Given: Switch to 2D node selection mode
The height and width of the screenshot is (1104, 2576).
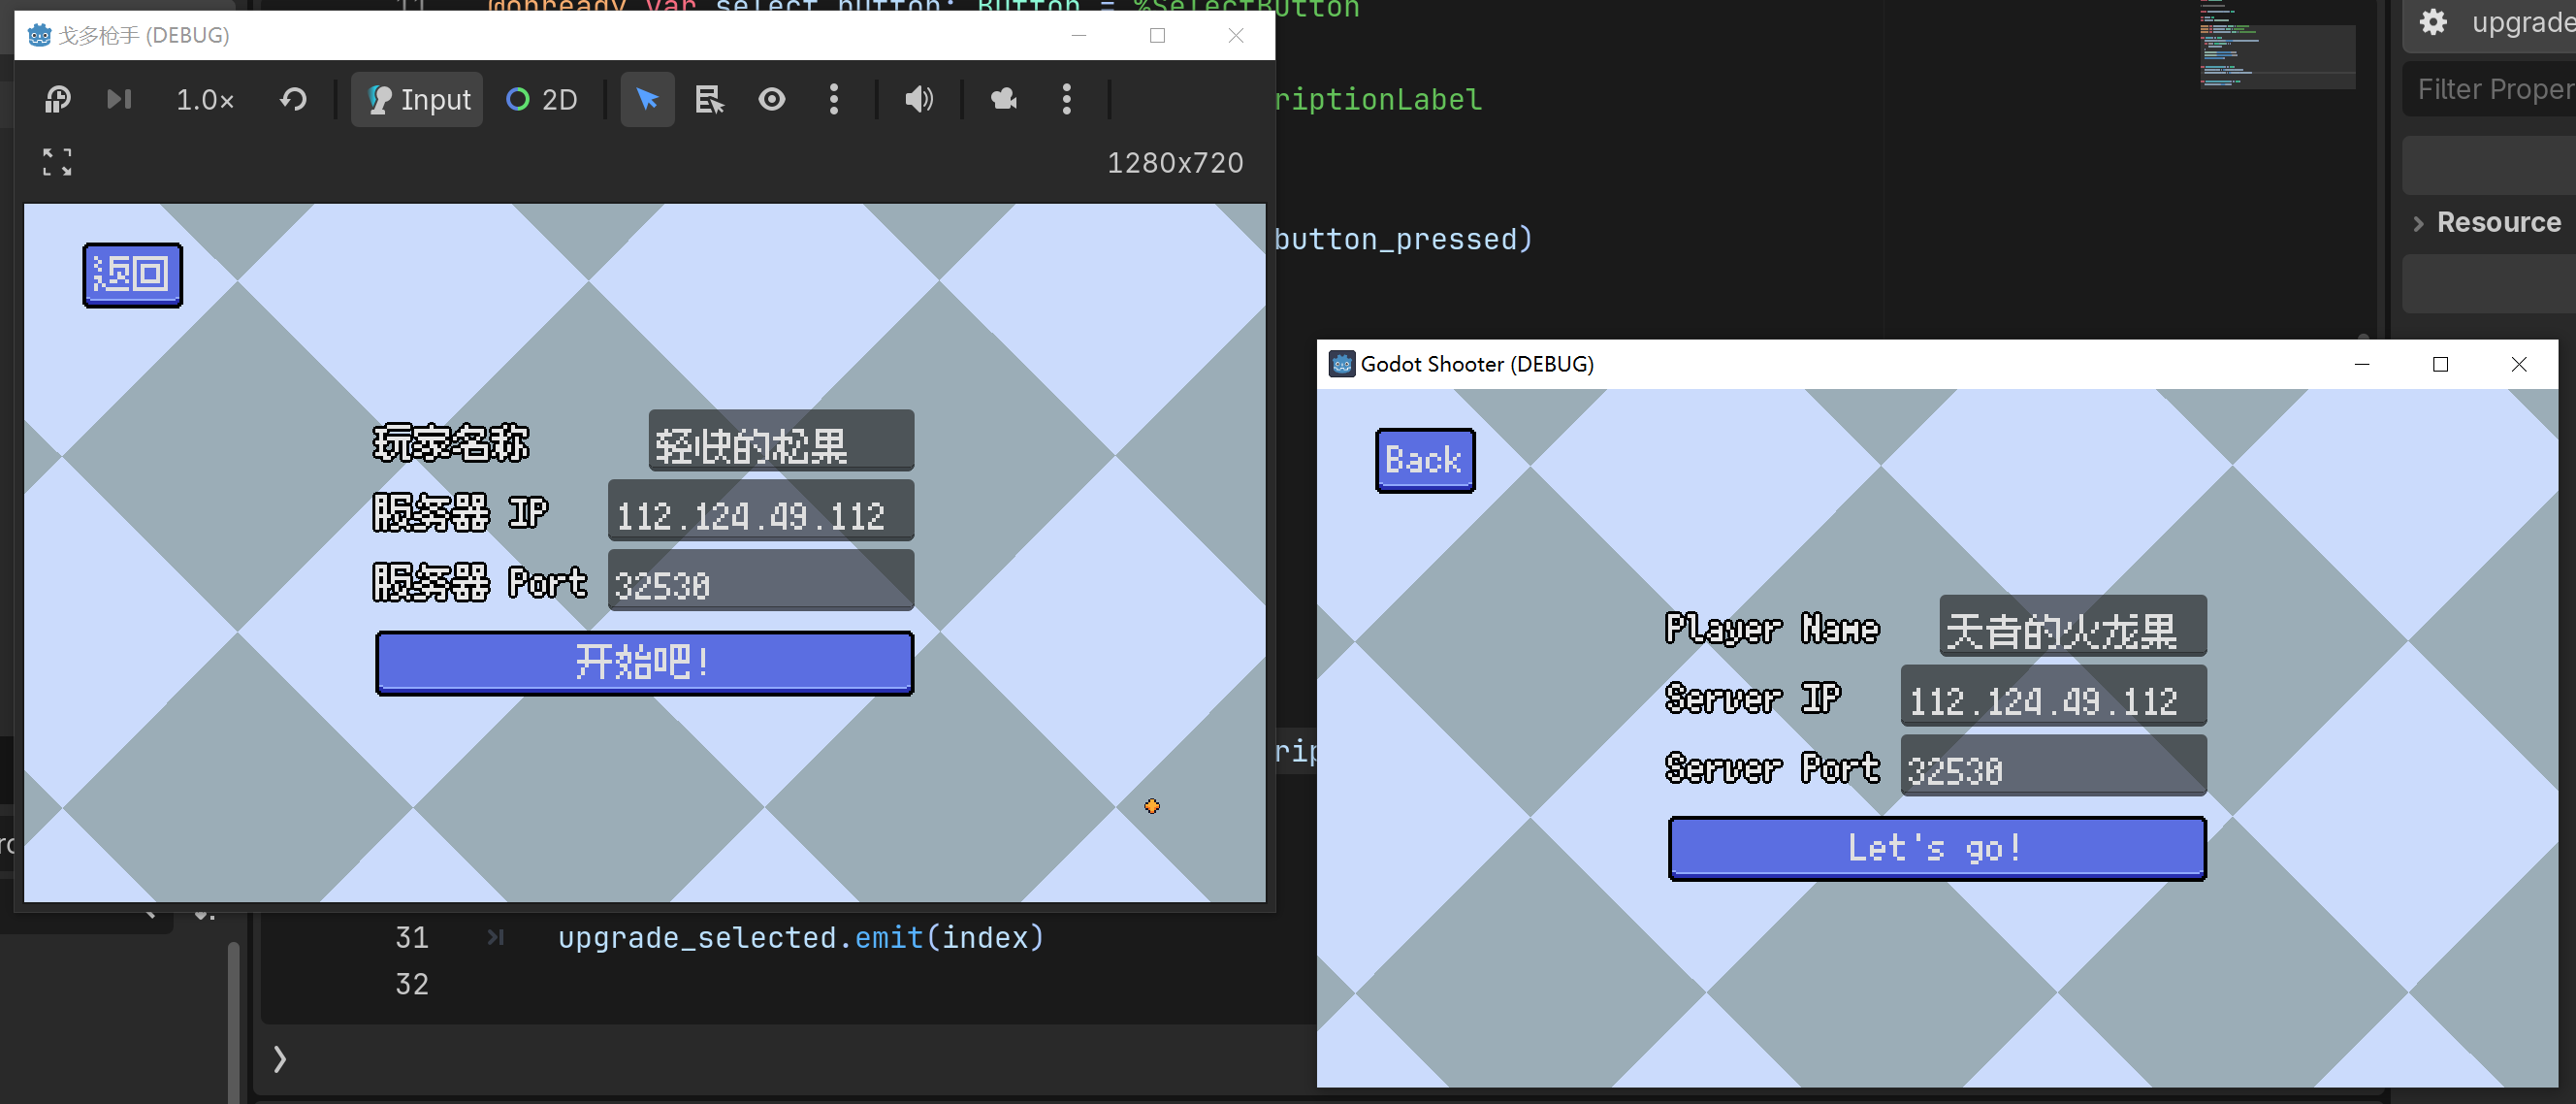Looking at the screenshot, I should click(x=542, y=99).
